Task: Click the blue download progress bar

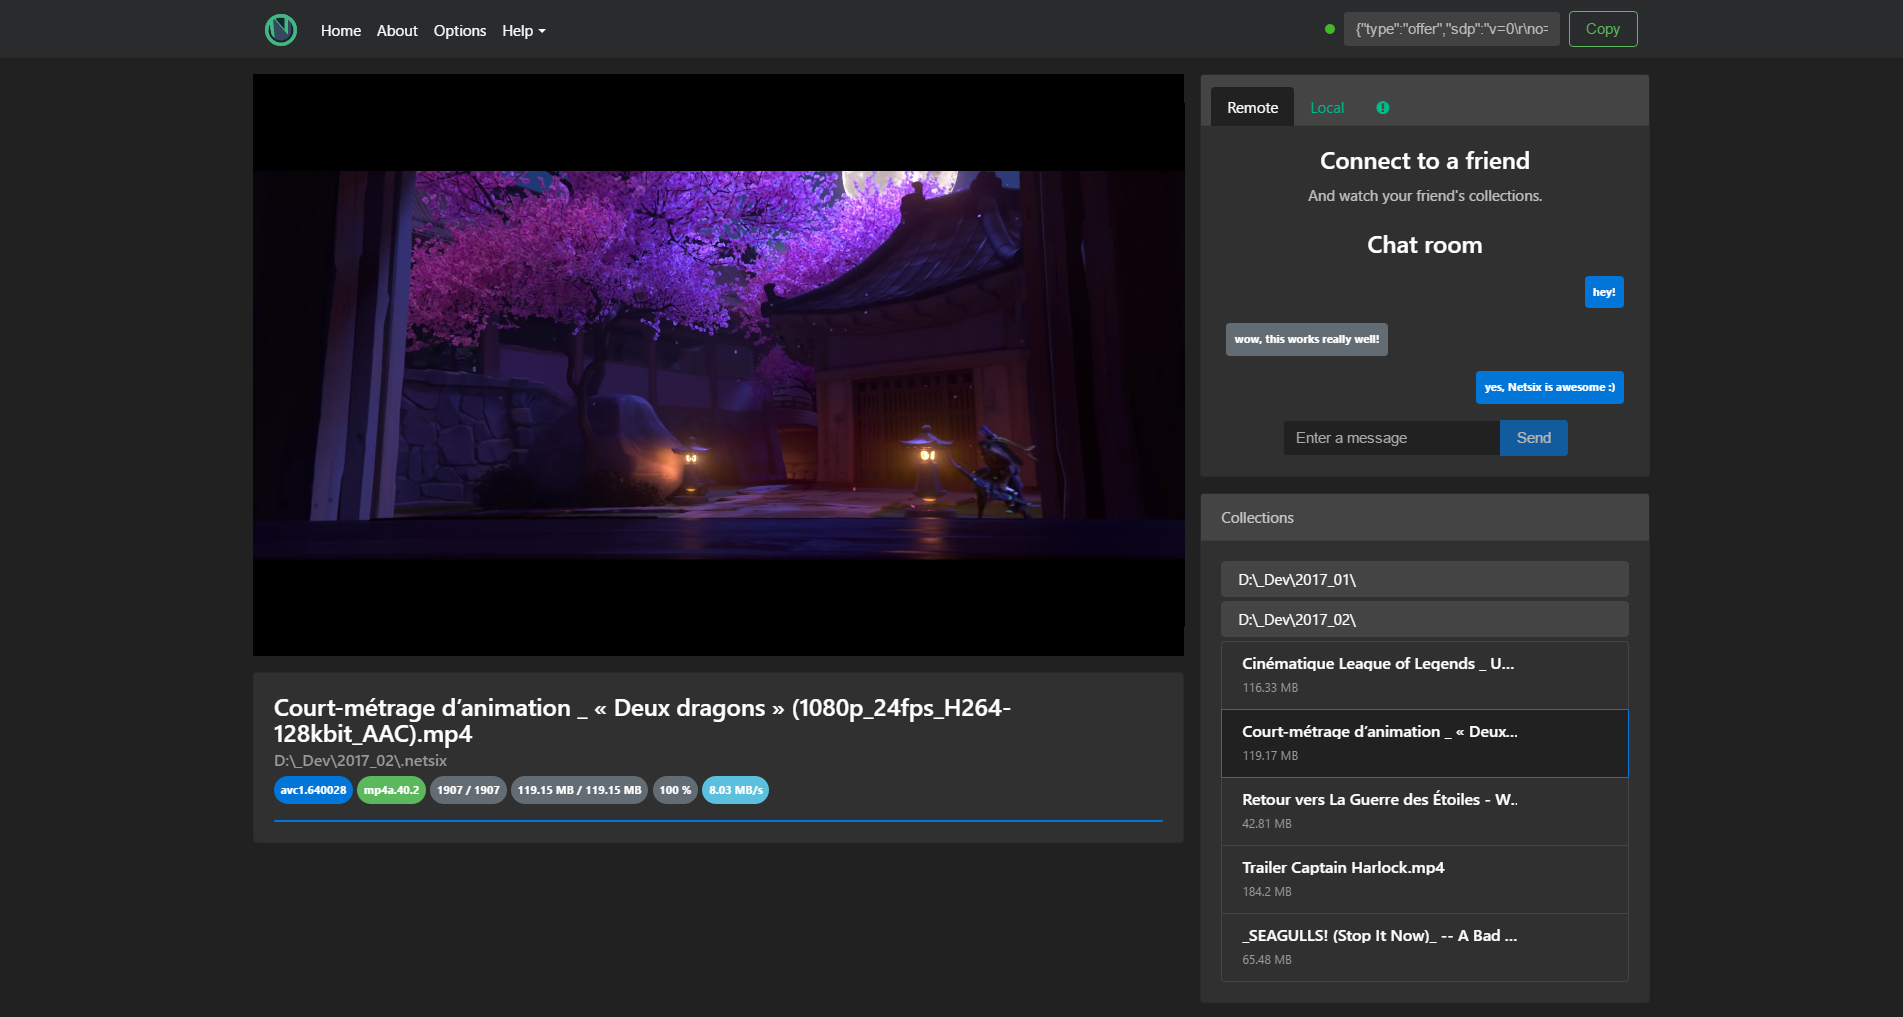Action: [x=718, y=820]
